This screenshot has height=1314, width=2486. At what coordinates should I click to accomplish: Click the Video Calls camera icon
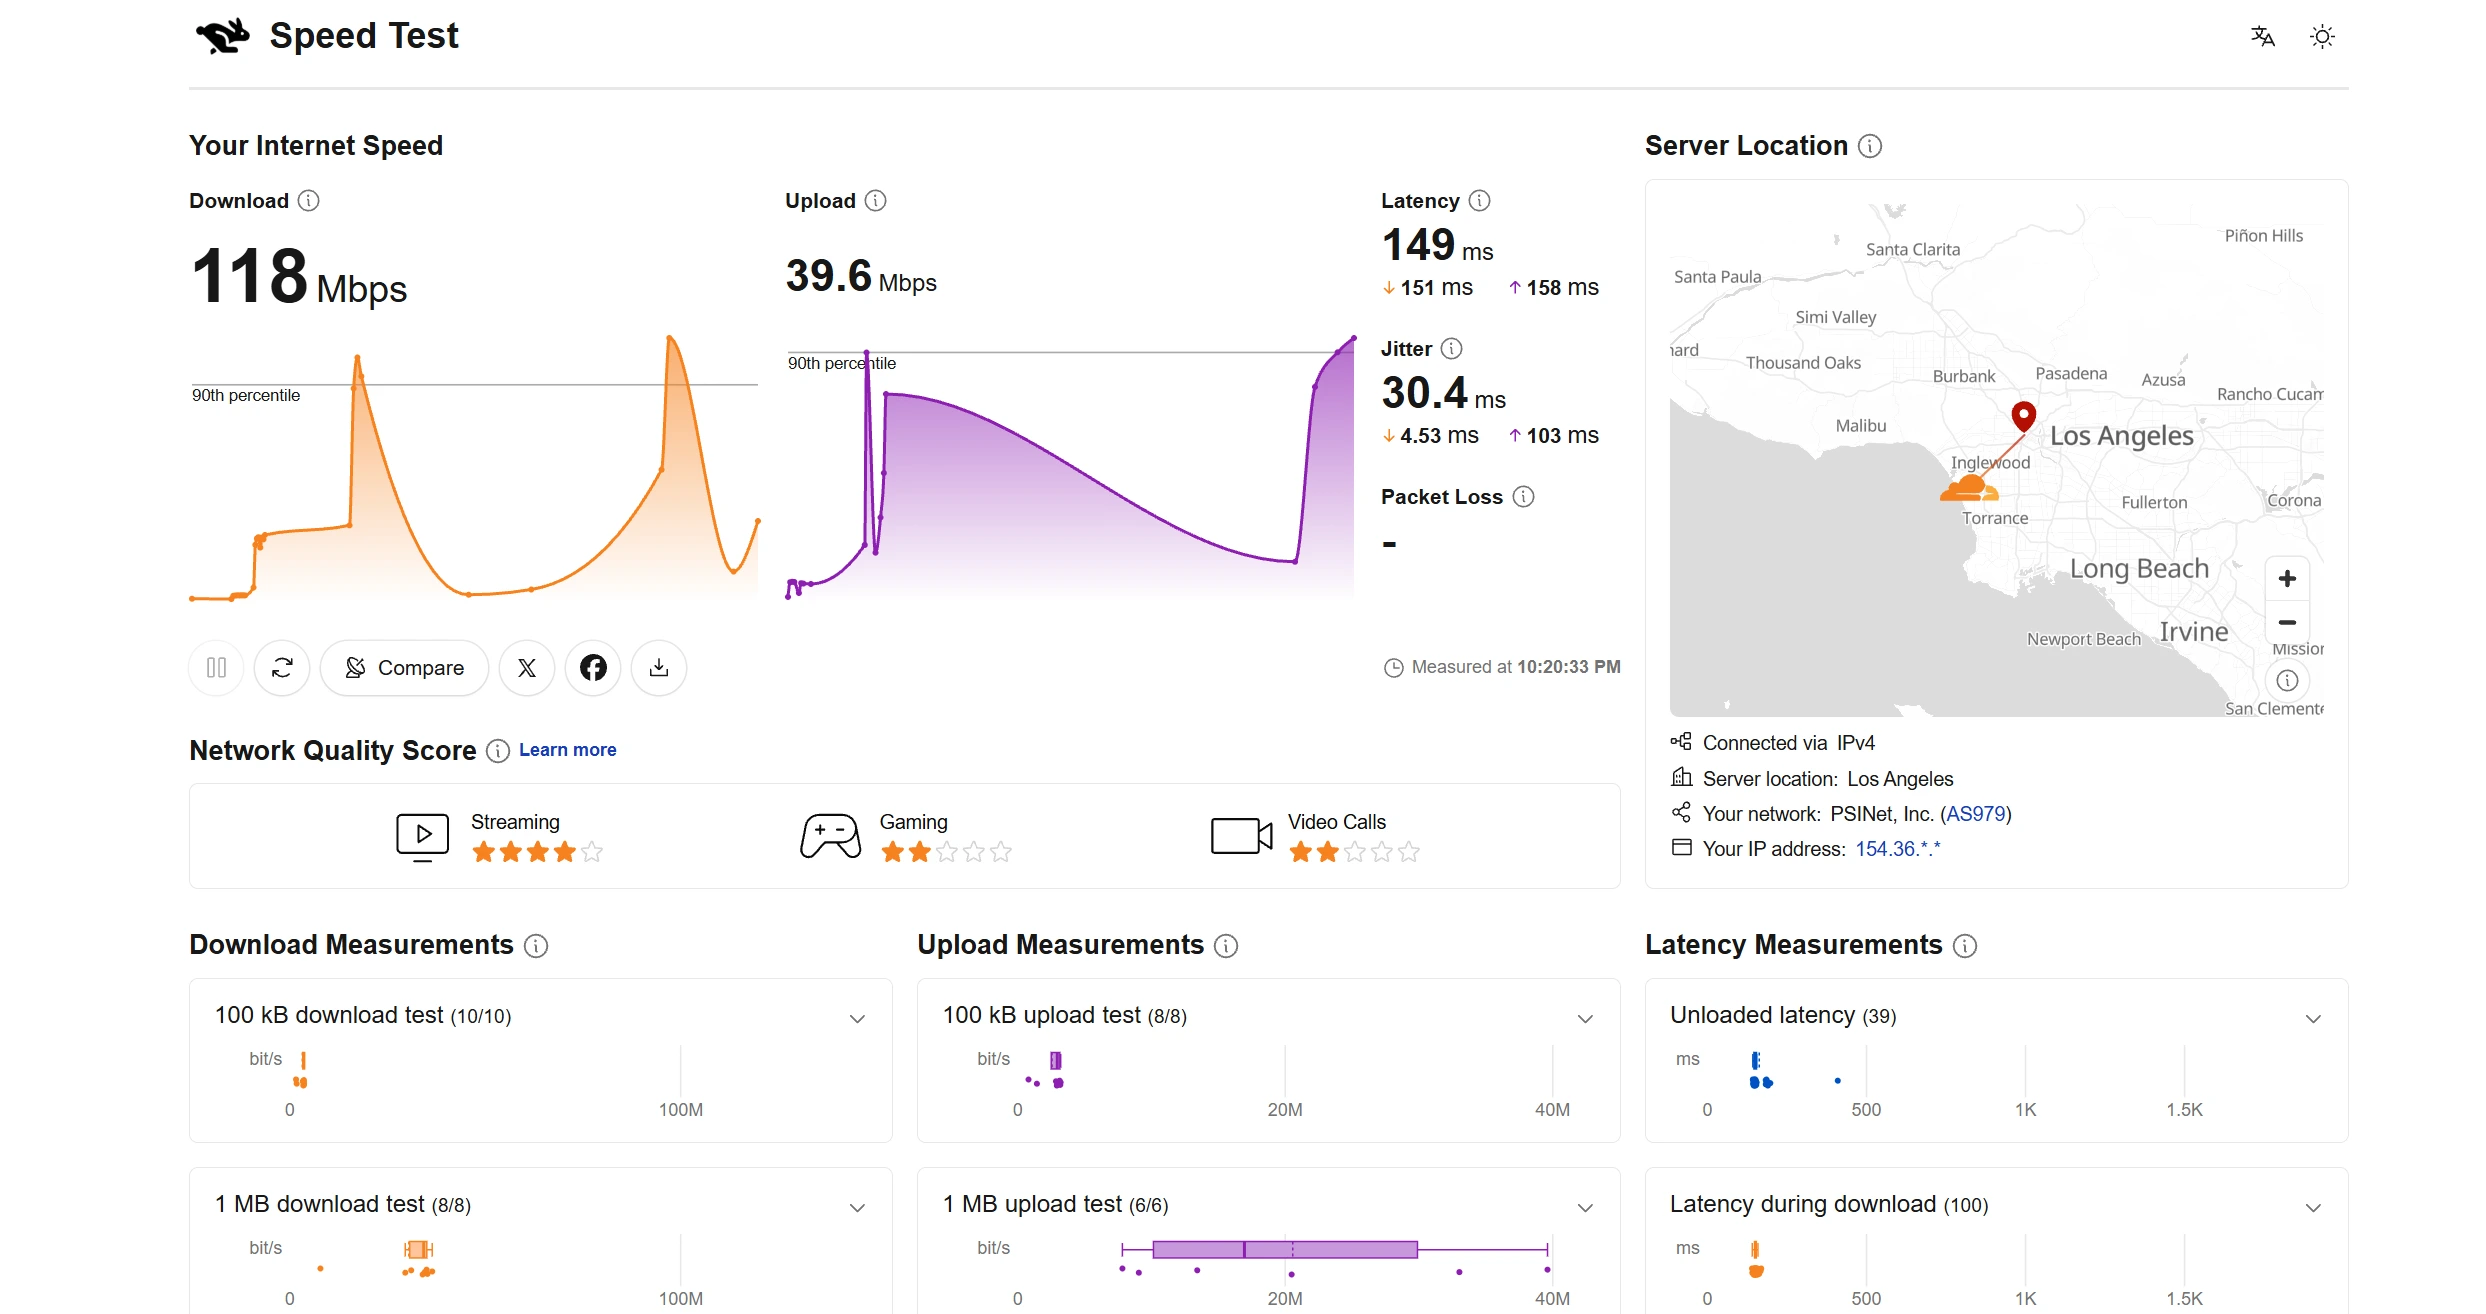tap(1241, 836)
